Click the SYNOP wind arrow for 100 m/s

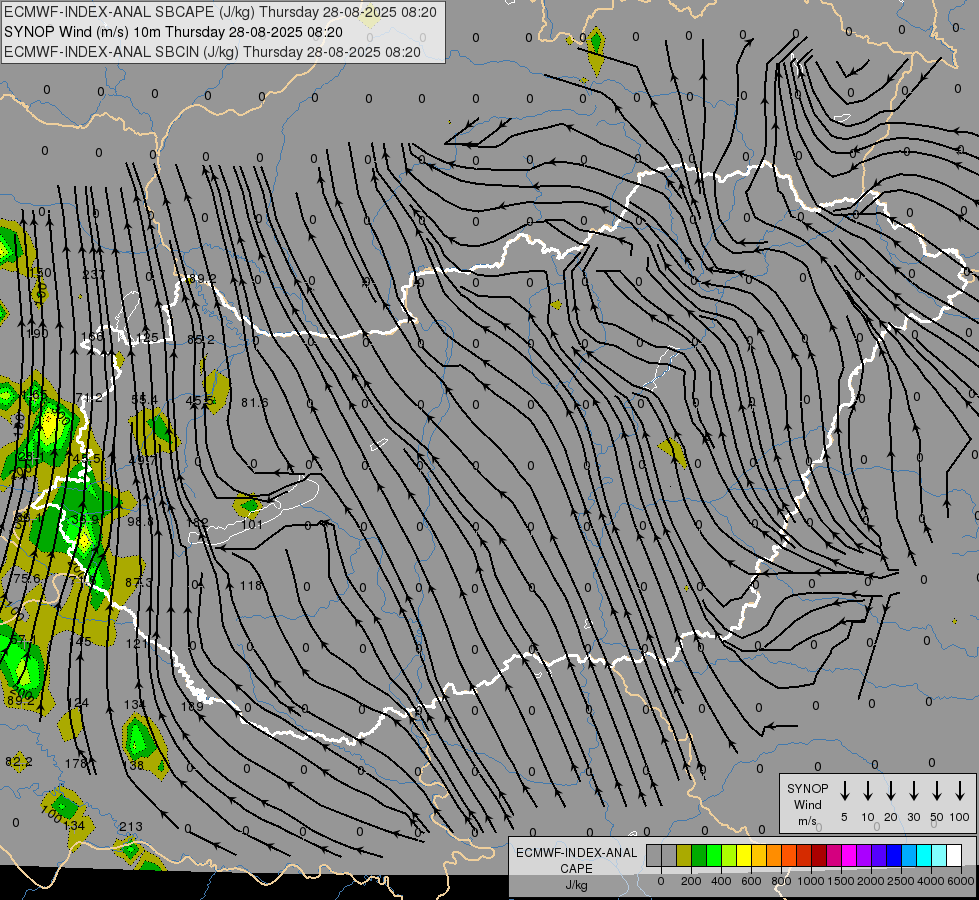click(960, 790)
